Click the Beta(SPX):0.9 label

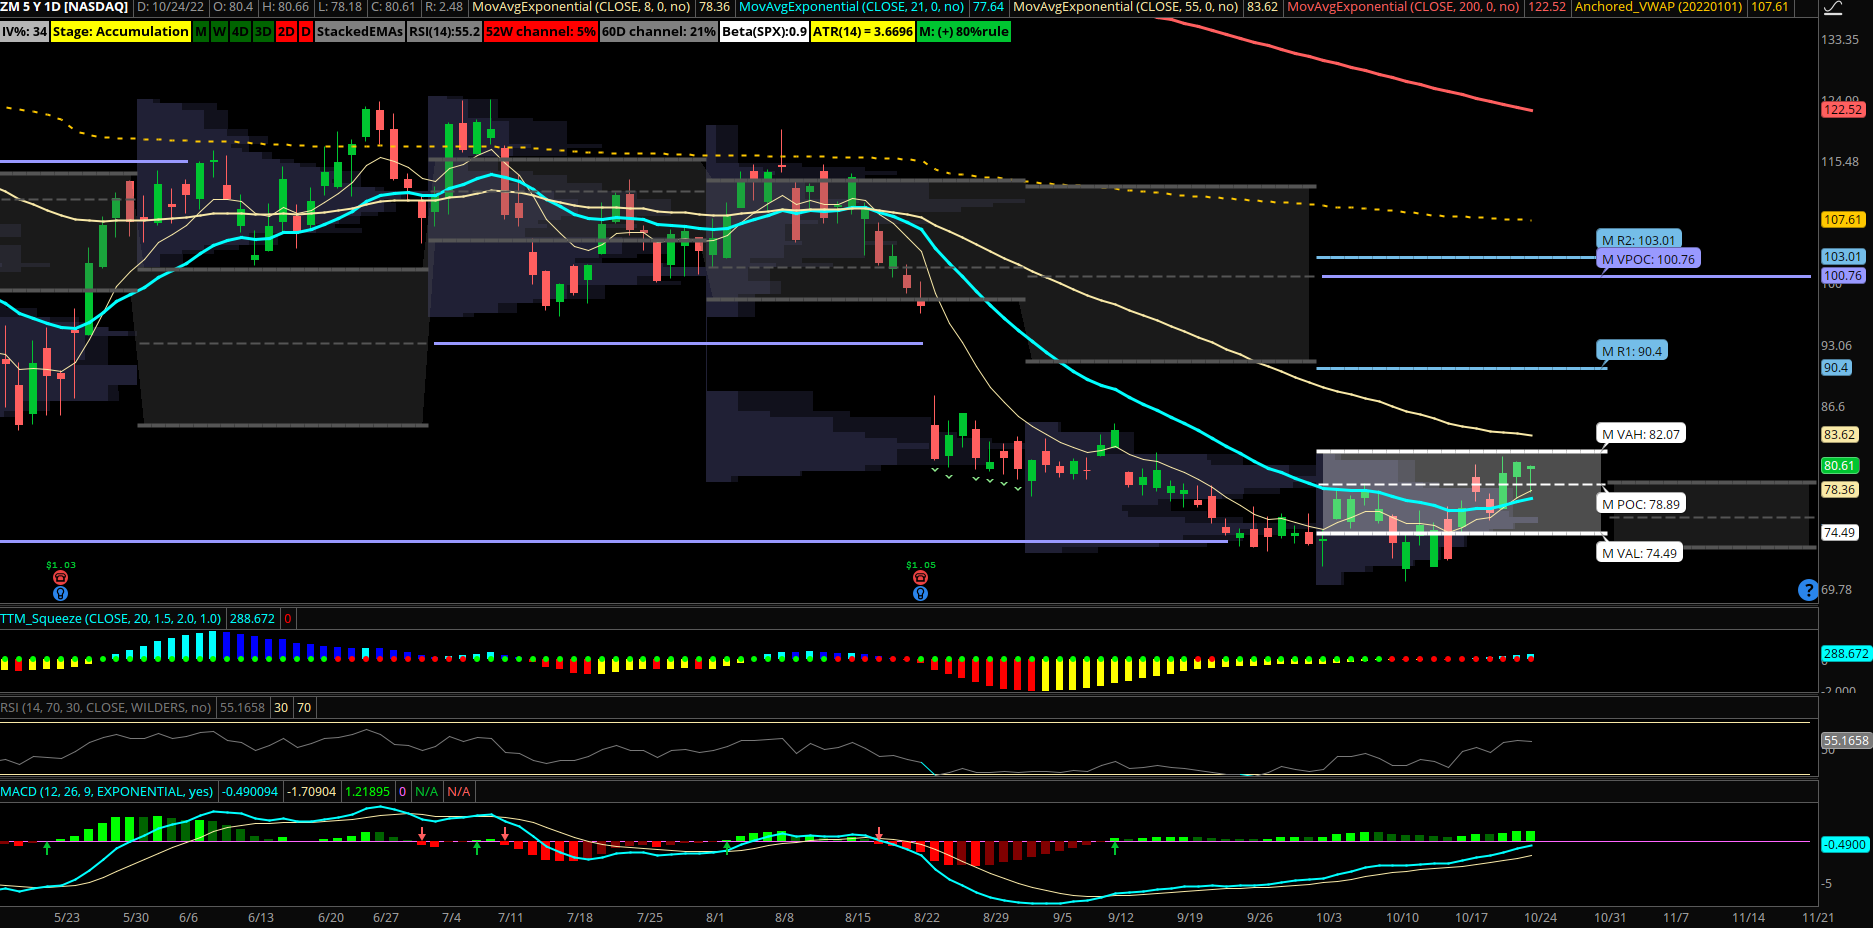(x=764, y=32)
